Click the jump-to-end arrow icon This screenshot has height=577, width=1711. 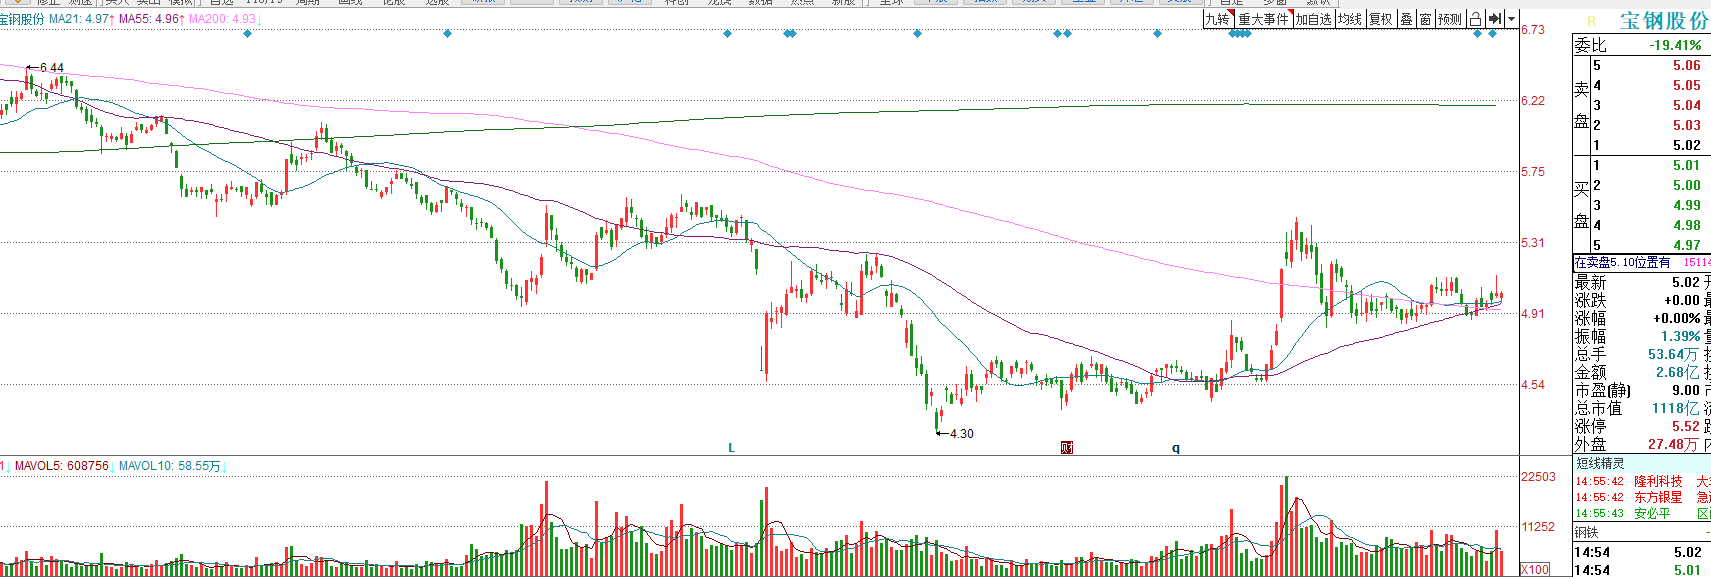[x=1494, y=19]
